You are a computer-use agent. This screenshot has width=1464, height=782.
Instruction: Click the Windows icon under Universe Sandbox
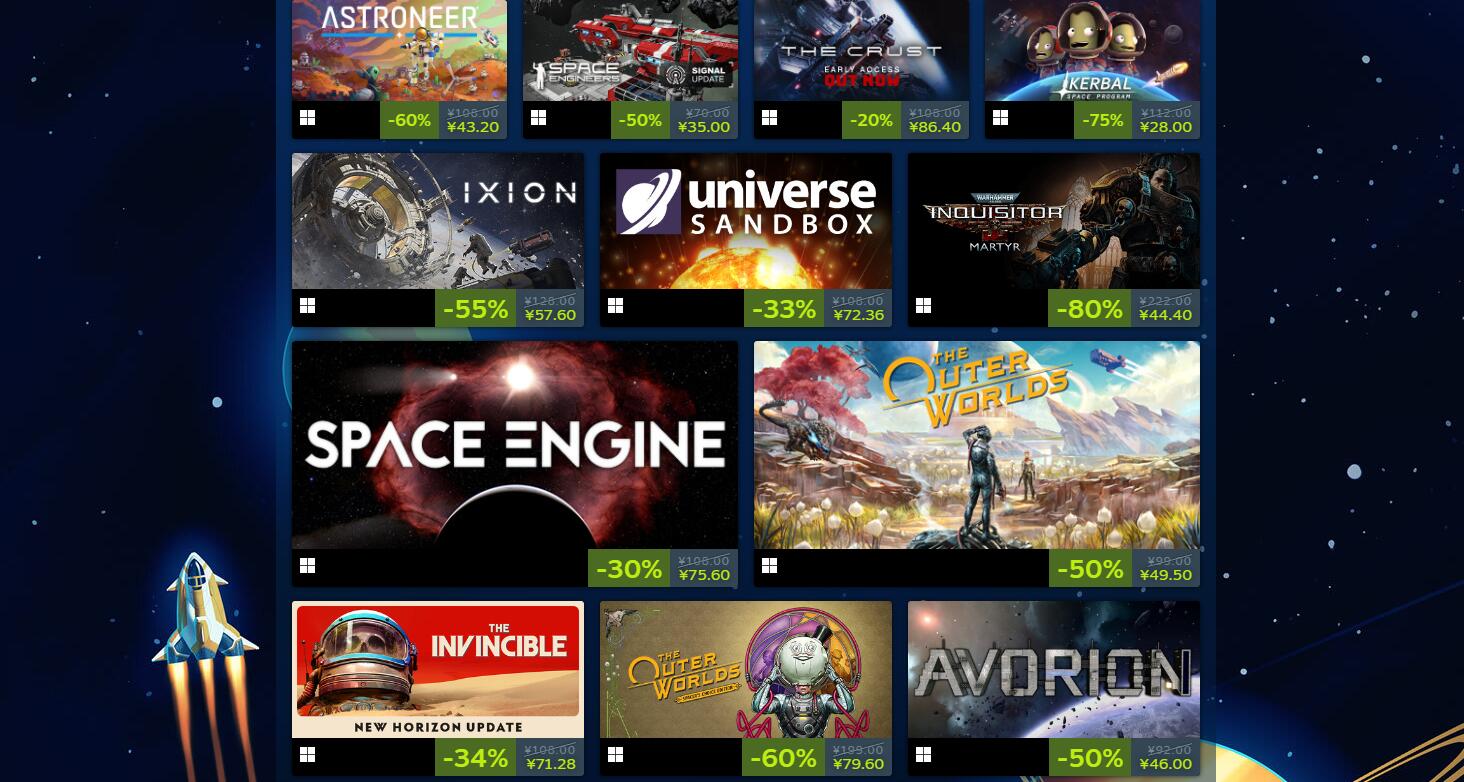point(616,306)
